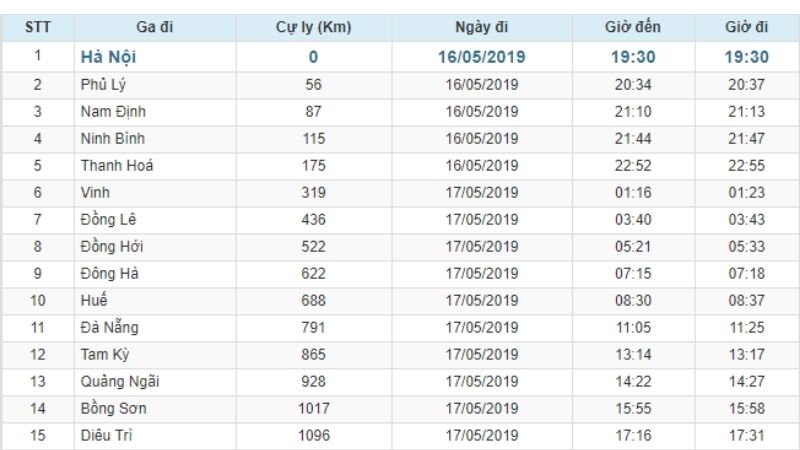
Task: Click the Giờ đi column header
Action: (746, 27)
